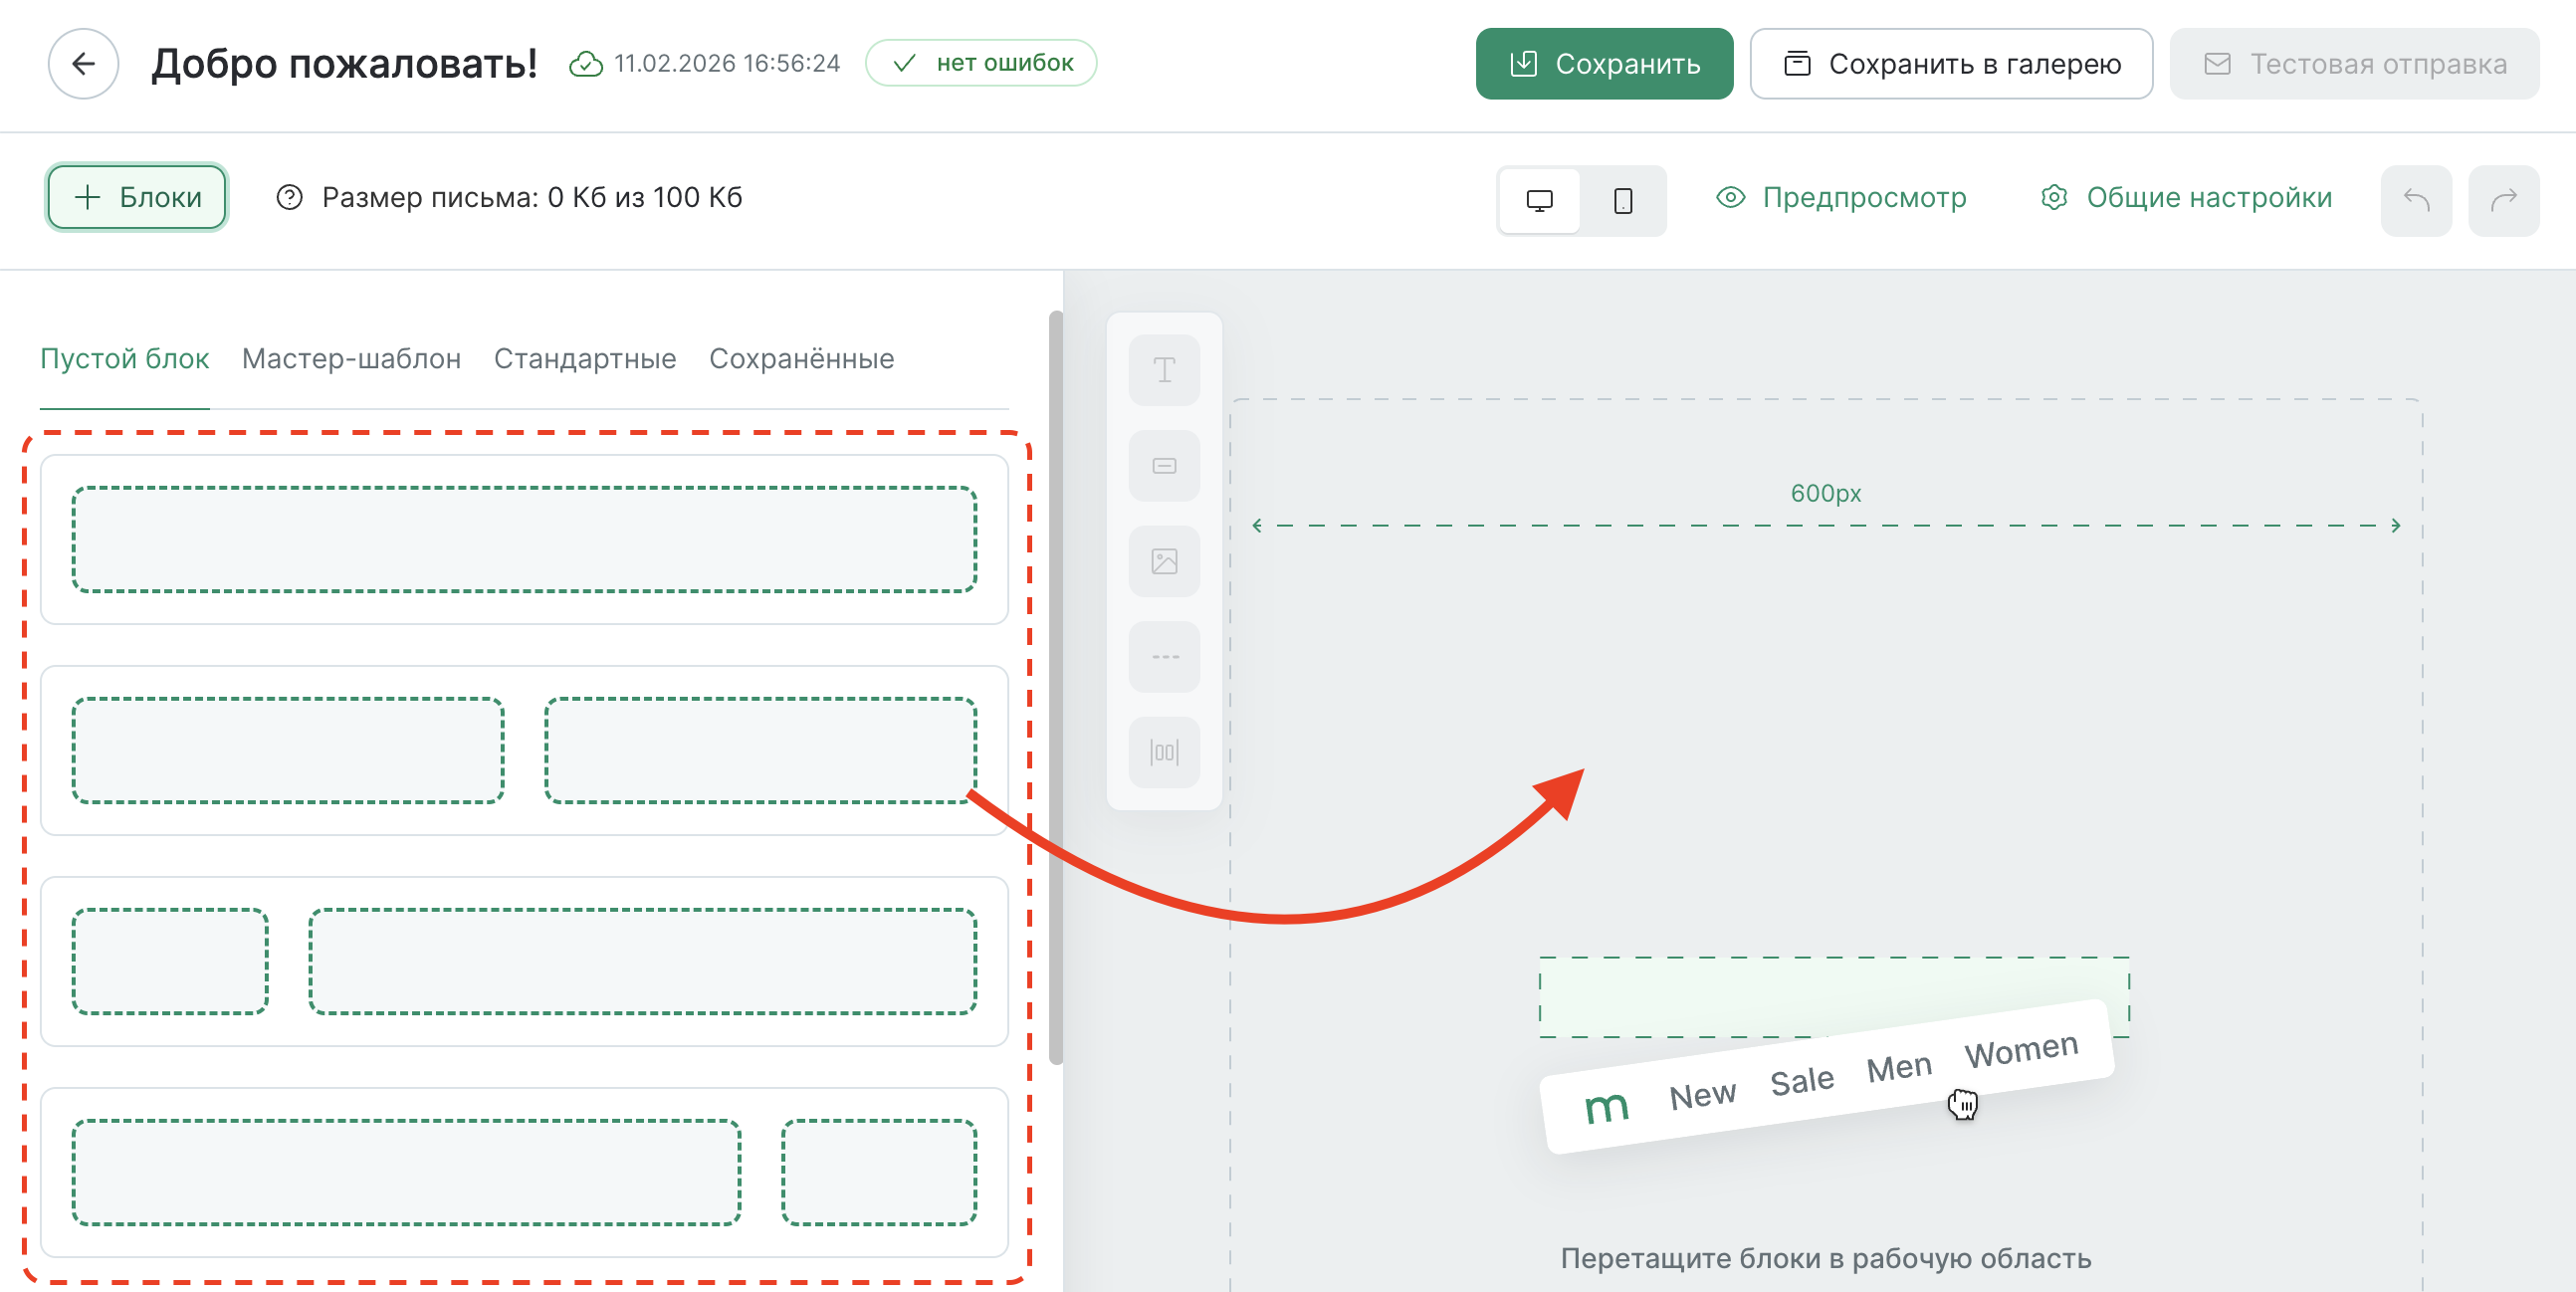2576x1292 pixels.
Task: Open Общие настройки settings
Action: [2209, 197]
